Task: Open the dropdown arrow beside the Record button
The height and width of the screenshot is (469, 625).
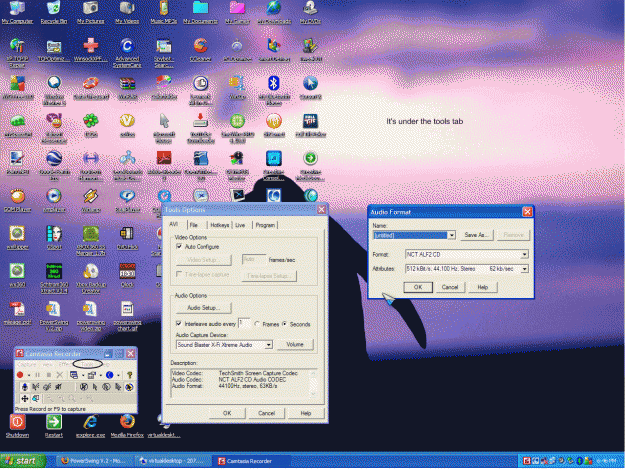Action: tap(29, 375)
